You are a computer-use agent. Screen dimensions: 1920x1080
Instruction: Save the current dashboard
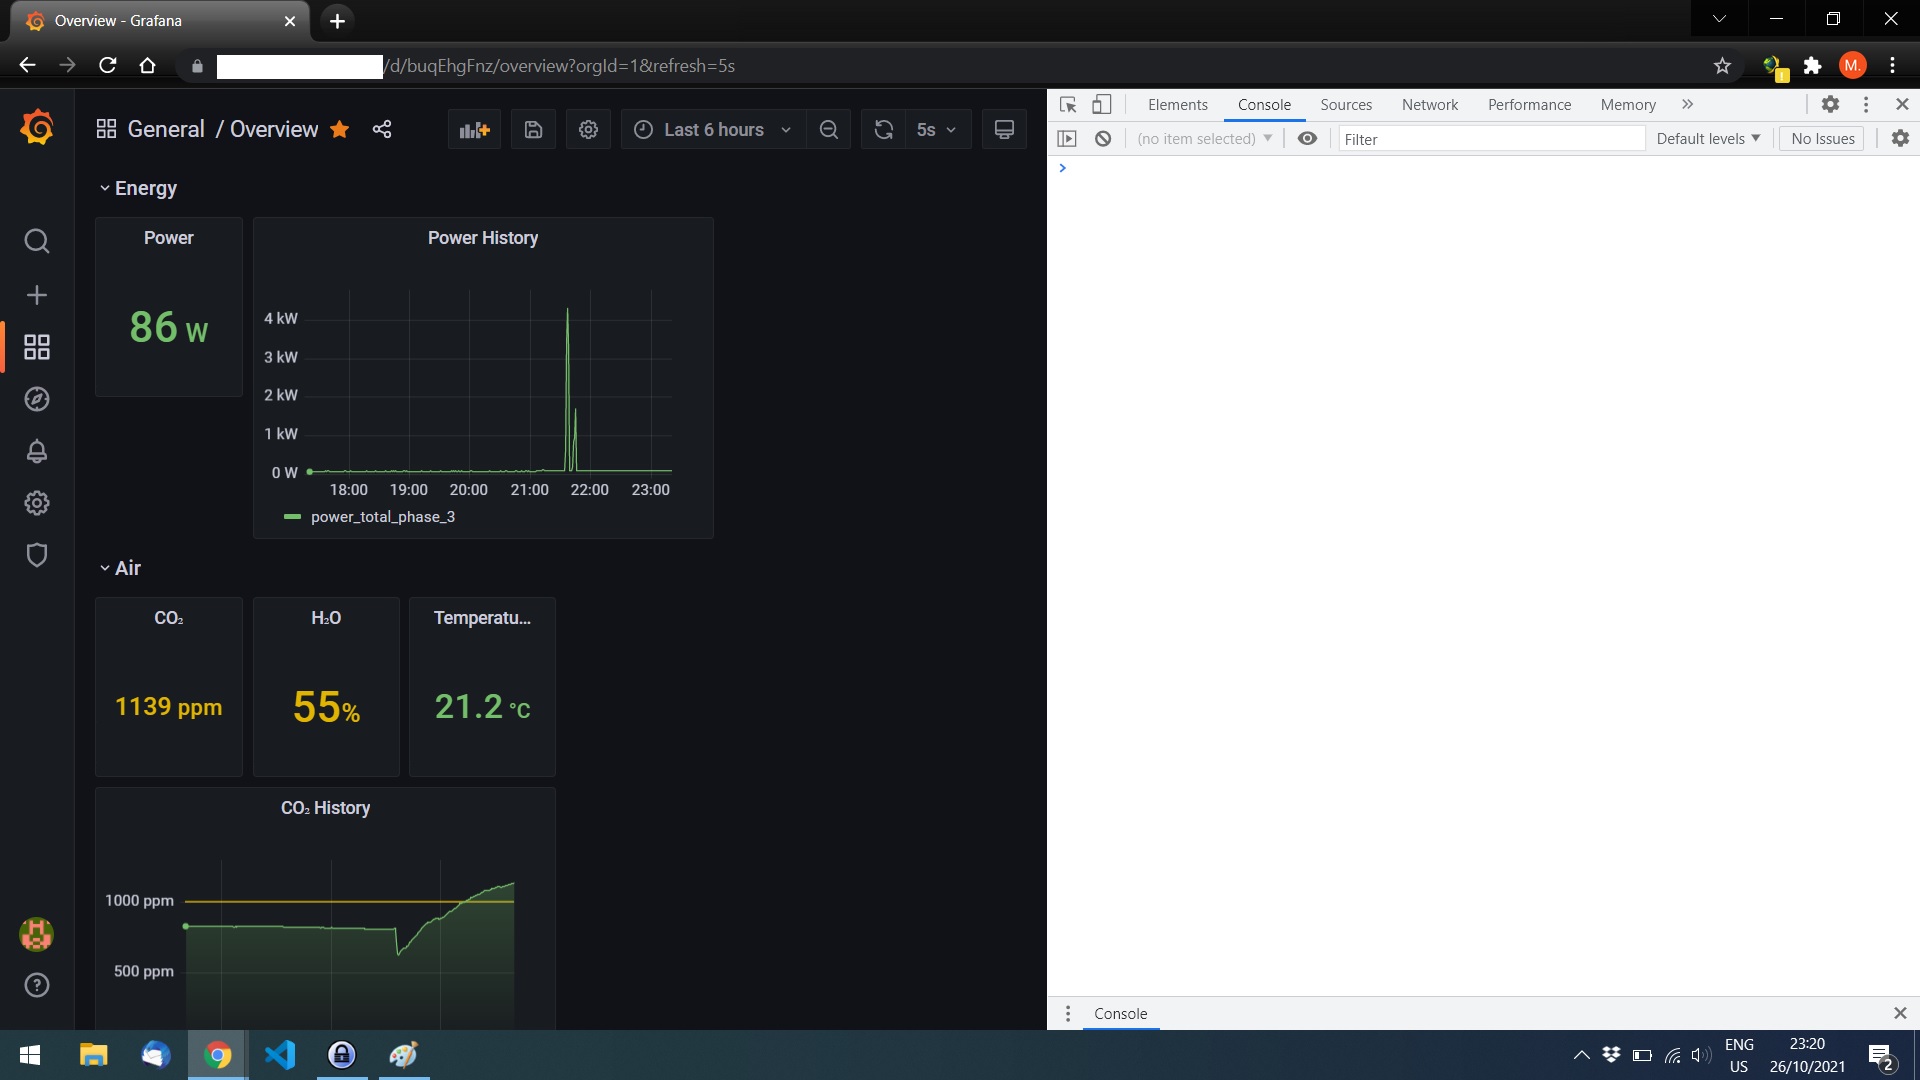[533, 129]
